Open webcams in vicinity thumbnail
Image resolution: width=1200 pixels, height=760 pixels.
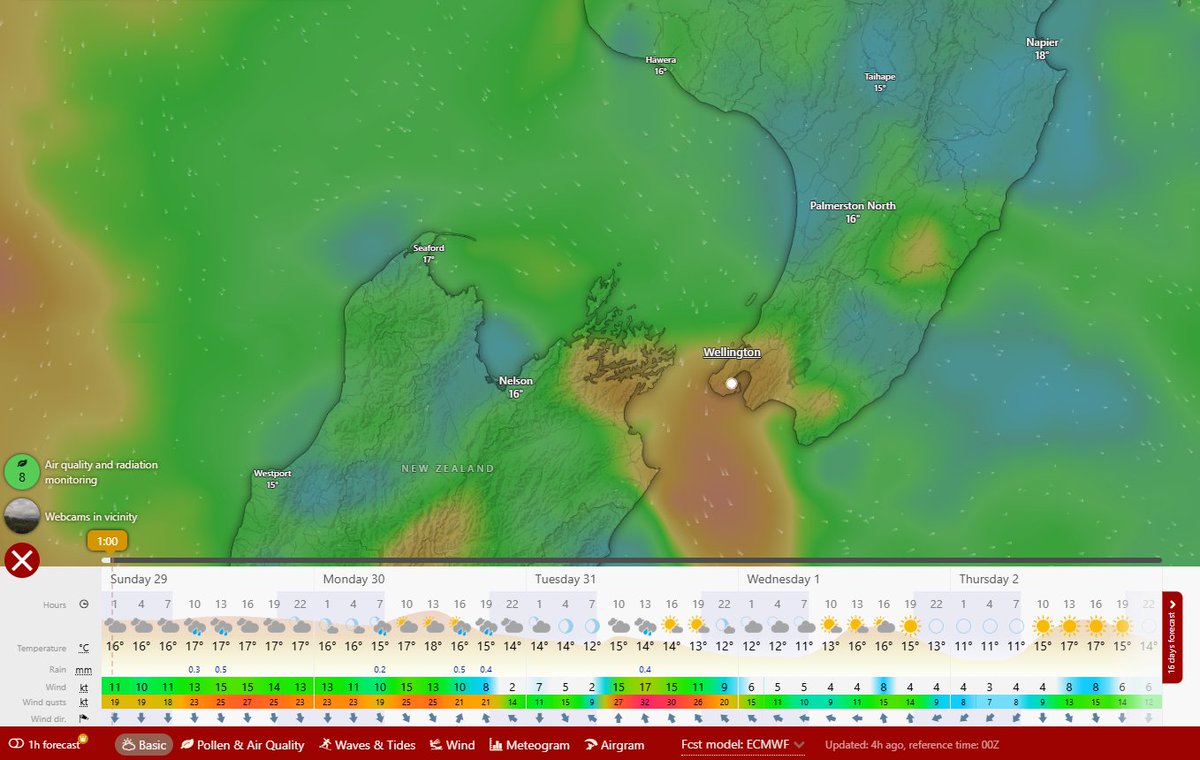22,517
